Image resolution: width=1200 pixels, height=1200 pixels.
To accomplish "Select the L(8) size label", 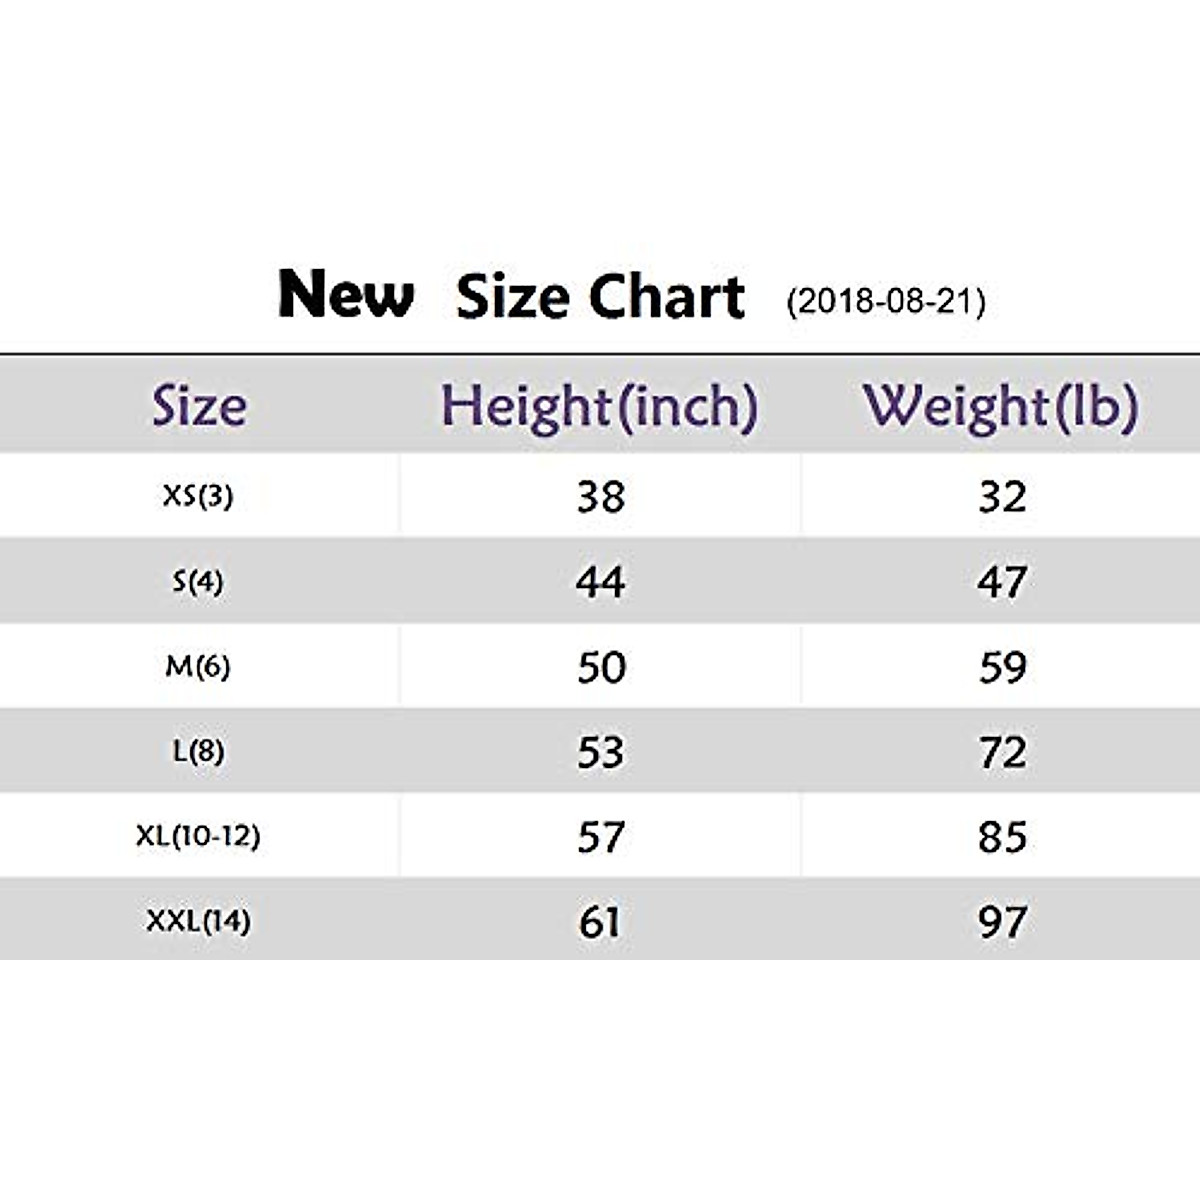I will click(198, 751).
